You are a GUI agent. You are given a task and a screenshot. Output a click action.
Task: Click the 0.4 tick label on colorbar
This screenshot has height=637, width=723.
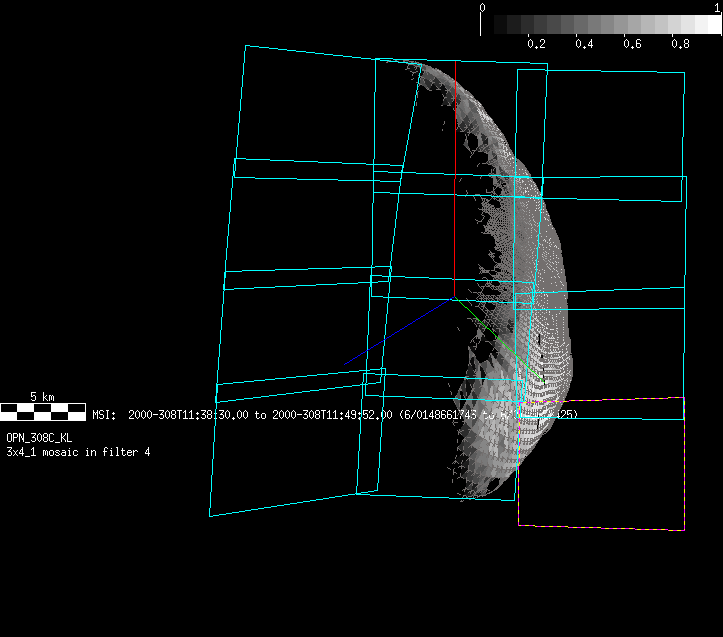584,44
